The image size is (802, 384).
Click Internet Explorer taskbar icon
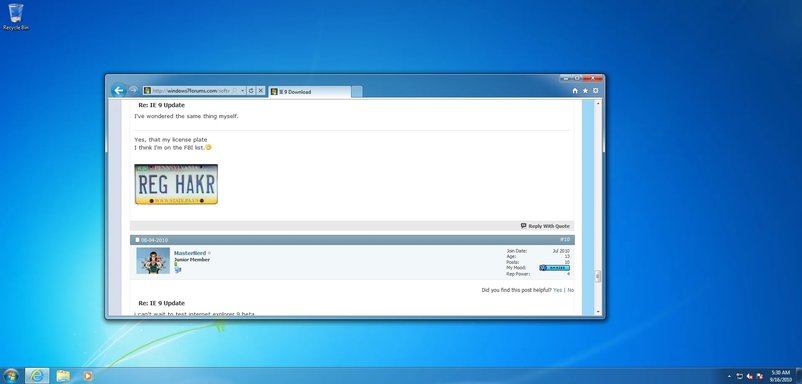[37, 376]
